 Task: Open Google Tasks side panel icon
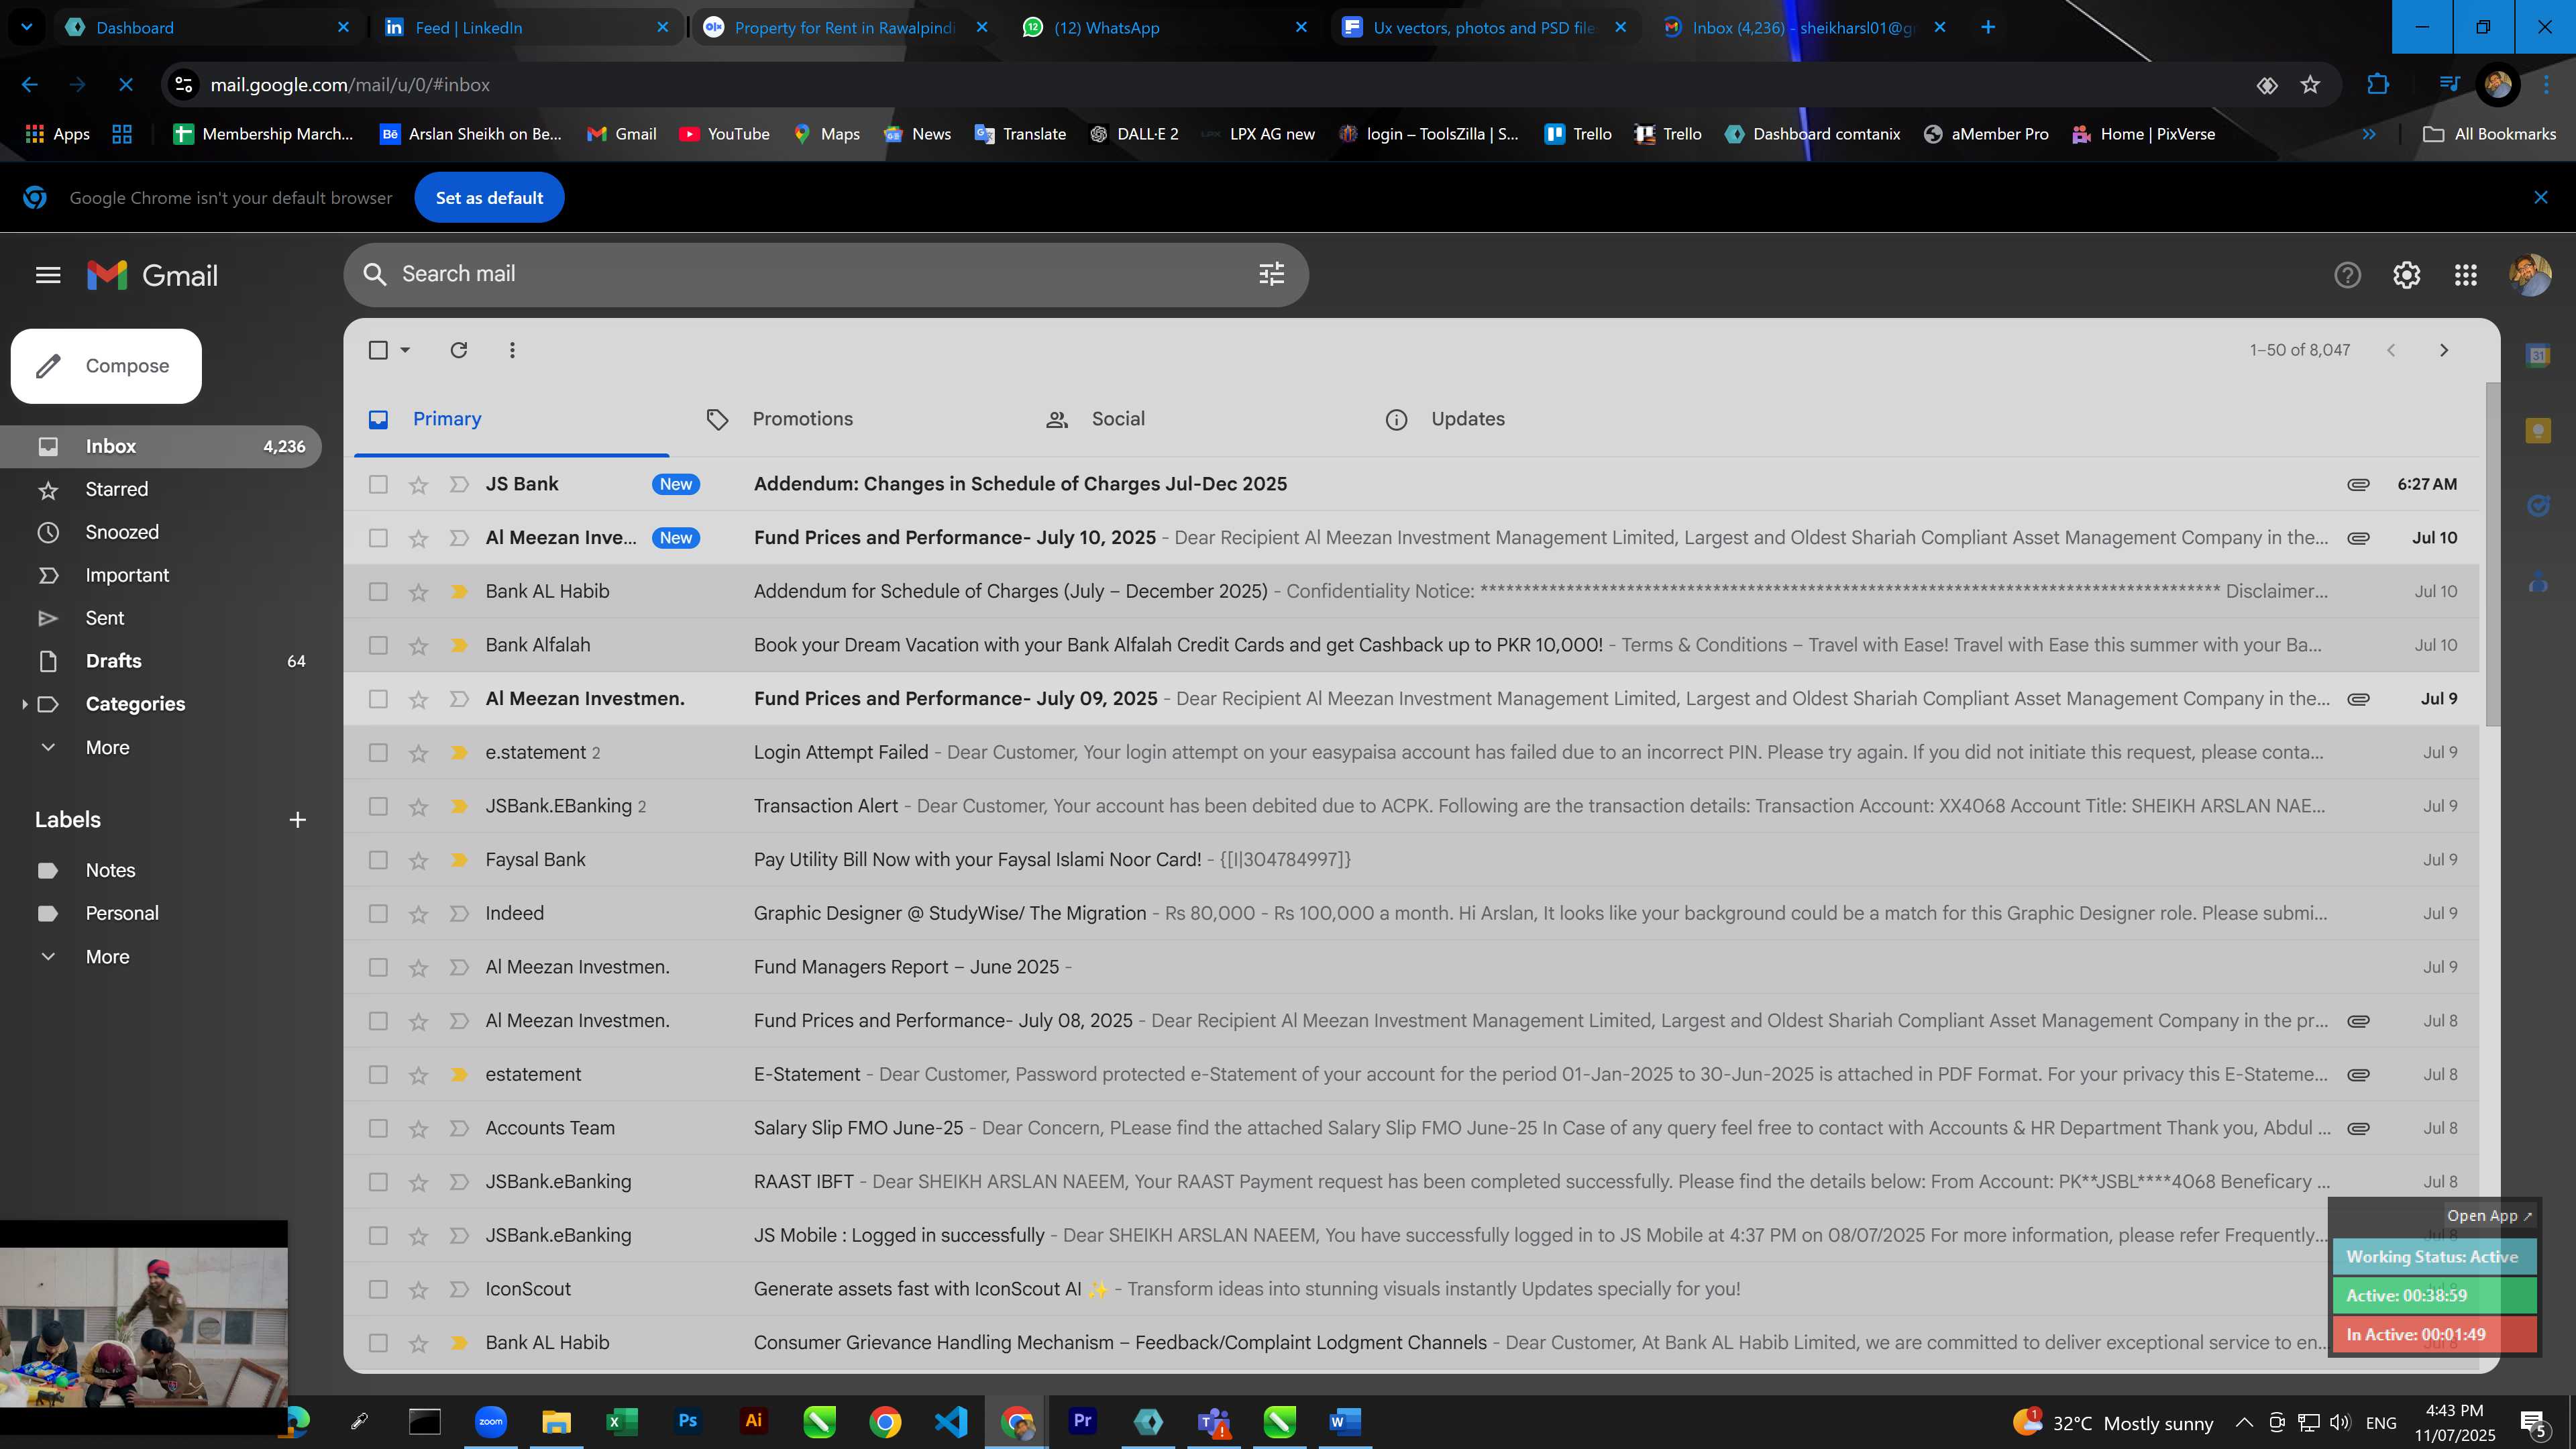[x=2537, y=506]
